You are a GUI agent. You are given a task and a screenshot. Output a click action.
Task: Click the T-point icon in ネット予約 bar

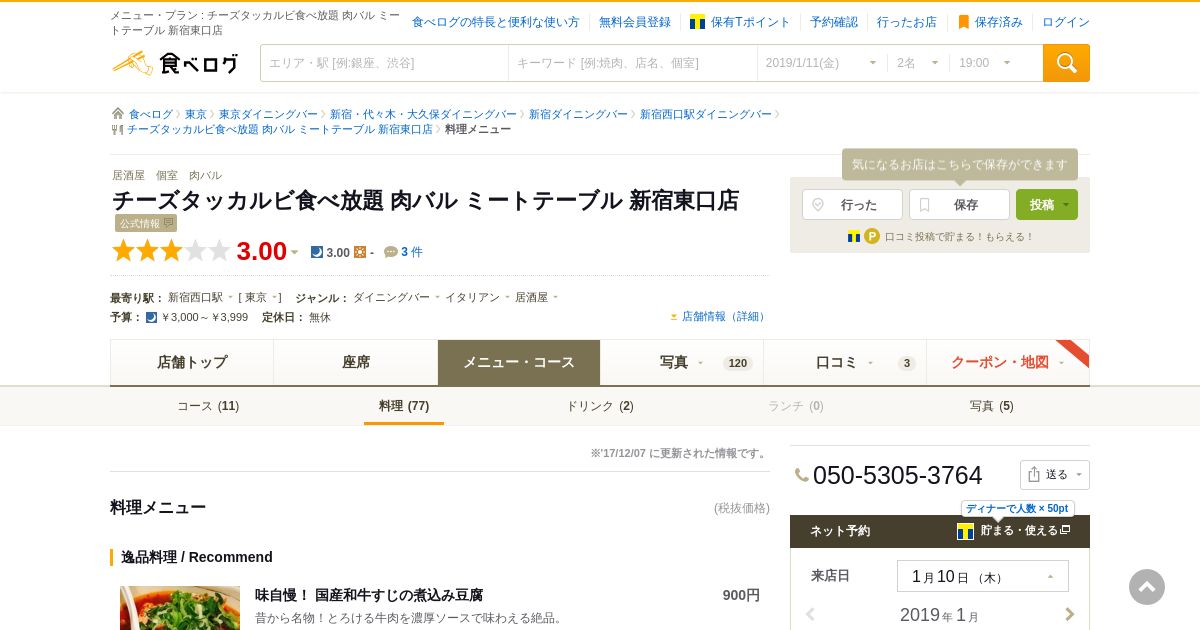tap(965, 531)
